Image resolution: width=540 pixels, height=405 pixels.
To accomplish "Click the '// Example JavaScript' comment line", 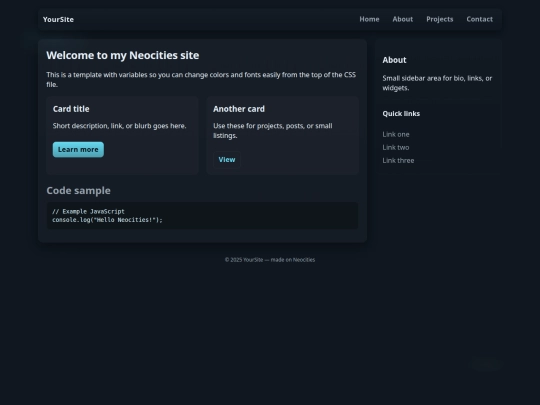I will point(89,211).
